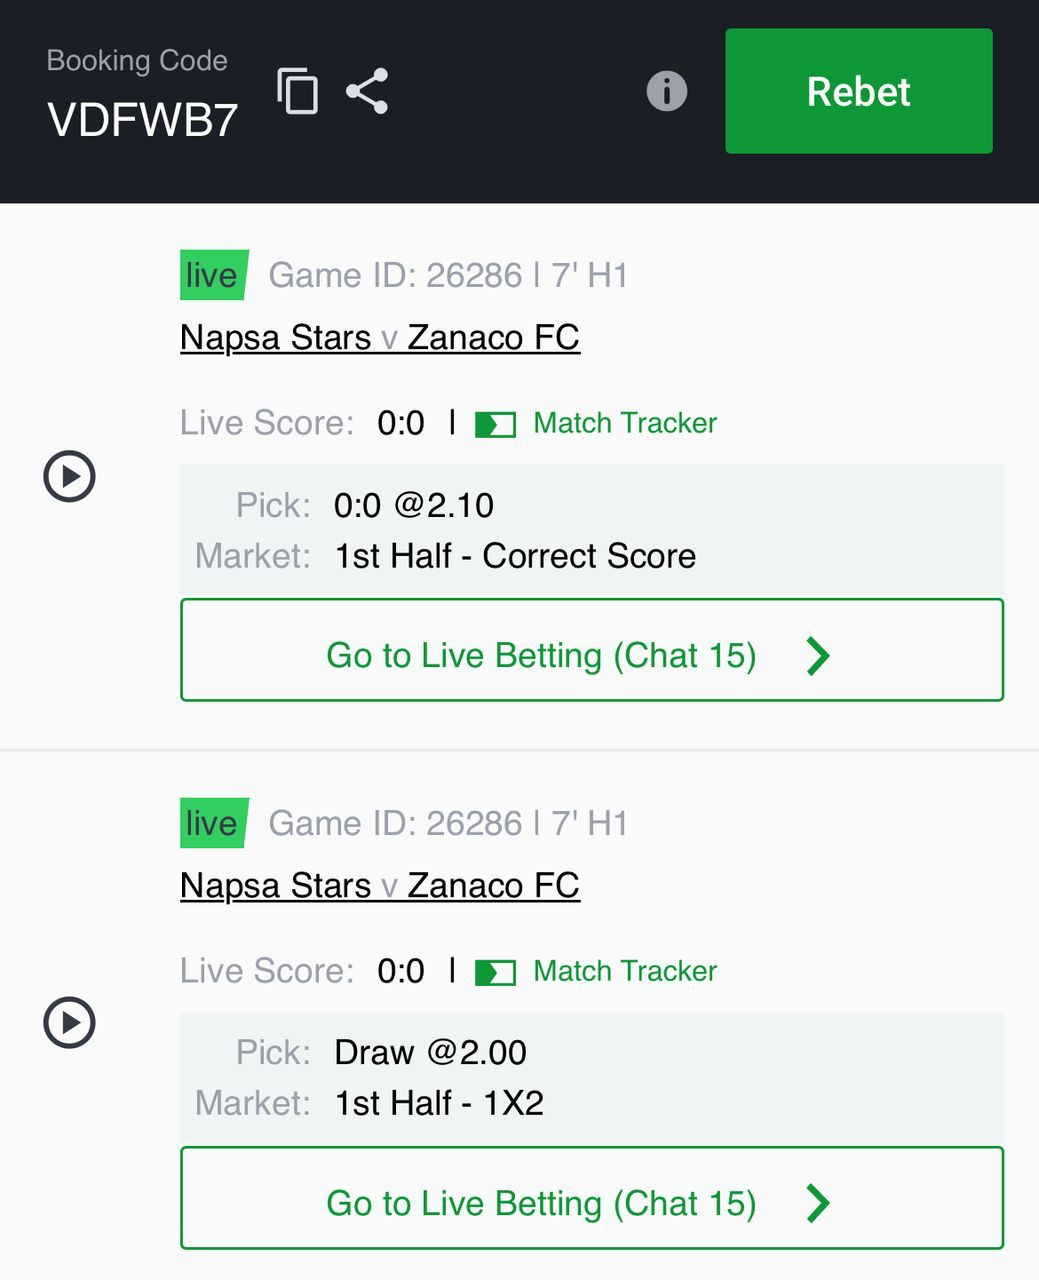Share the booking code

367,91
